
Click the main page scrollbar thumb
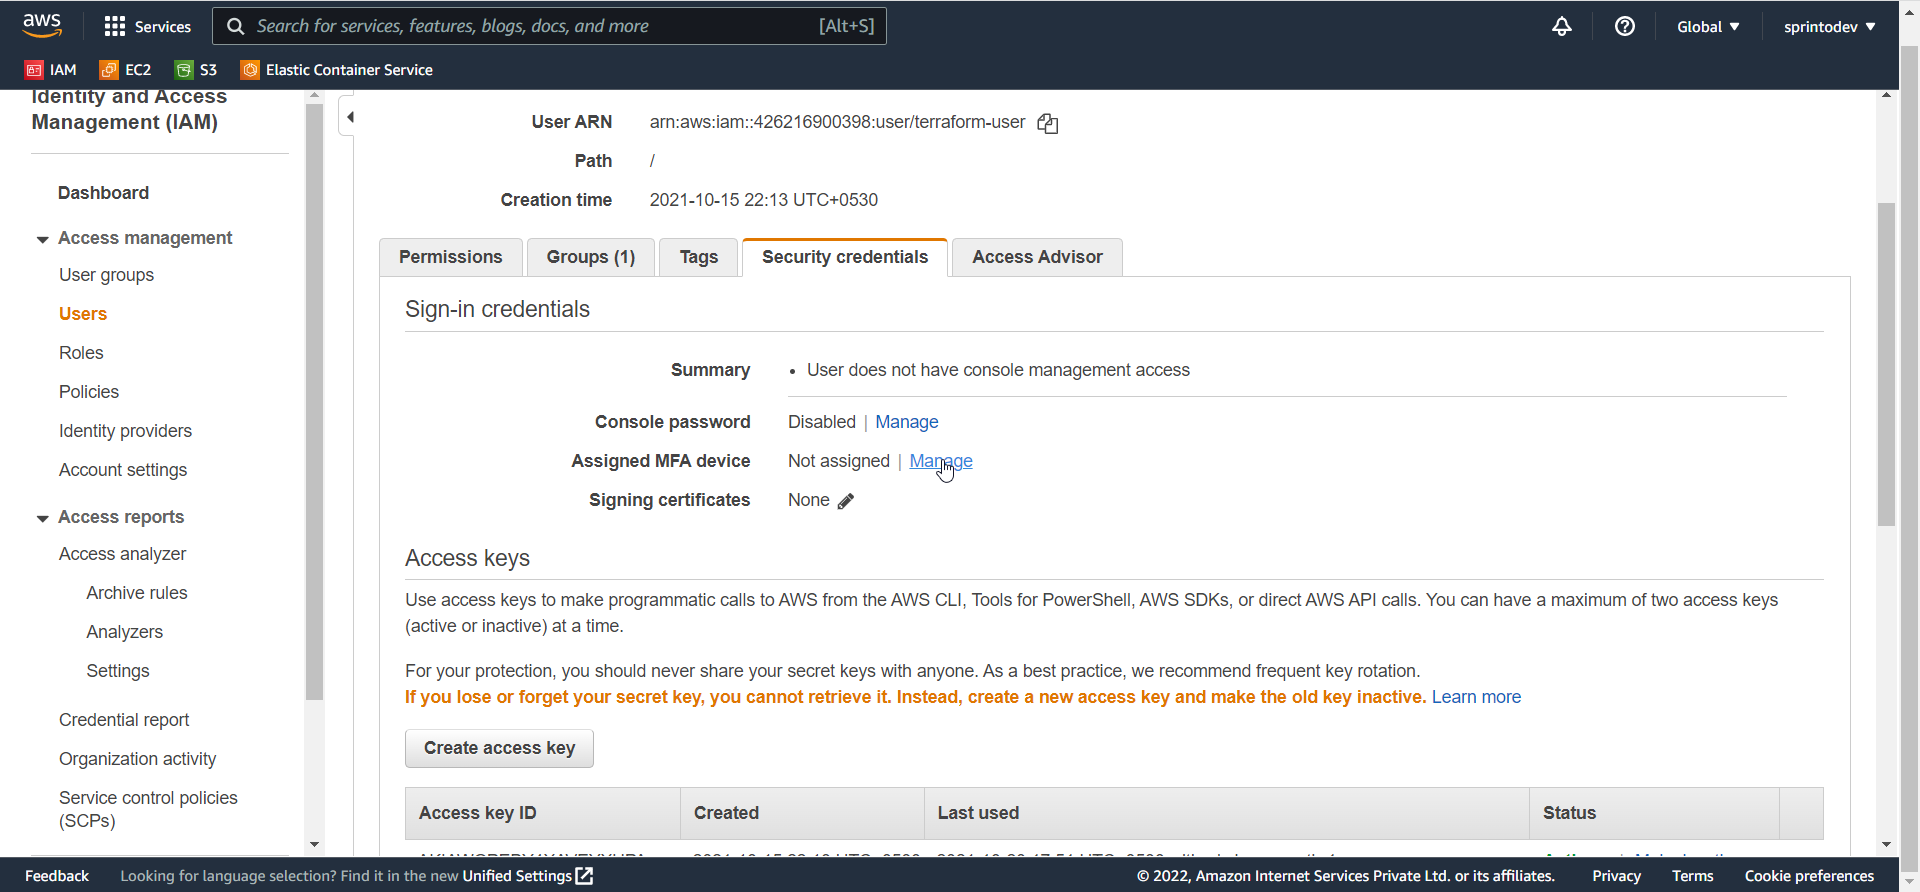tap(1886, 364)
